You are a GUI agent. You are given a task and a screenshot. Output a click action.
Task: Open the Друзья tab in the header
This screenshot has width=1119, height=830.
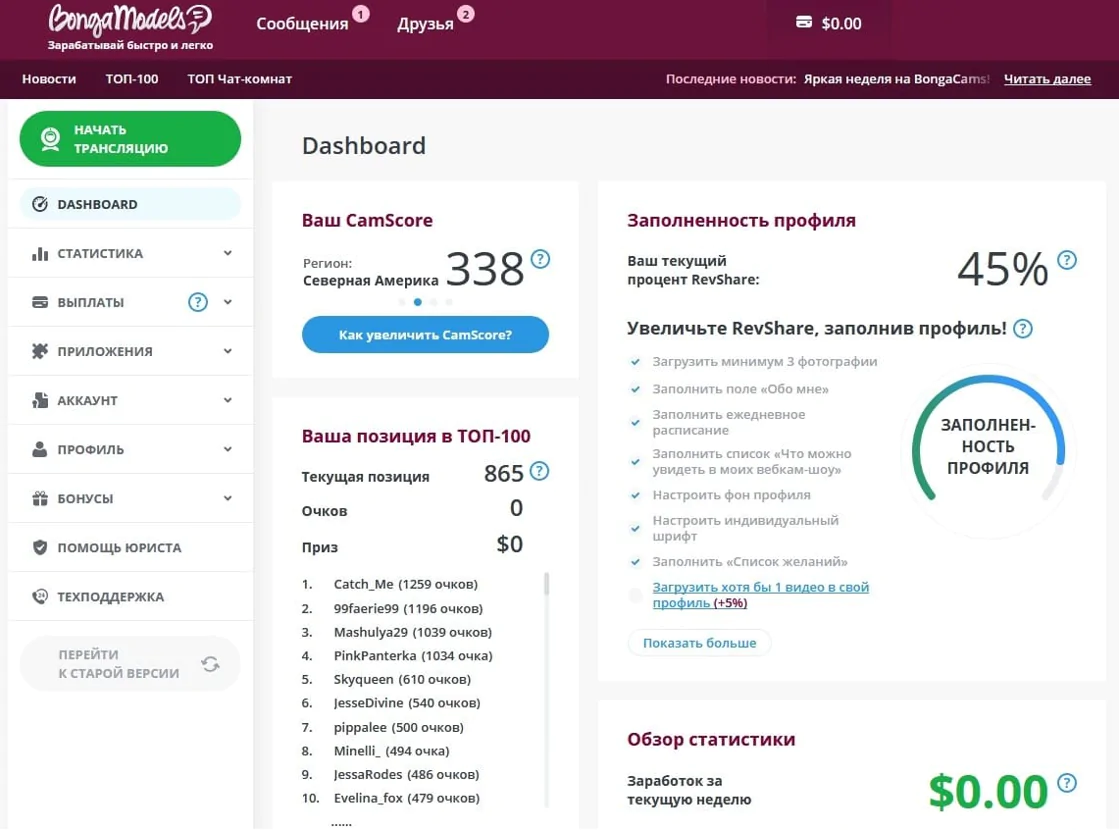tap(425, 24)
